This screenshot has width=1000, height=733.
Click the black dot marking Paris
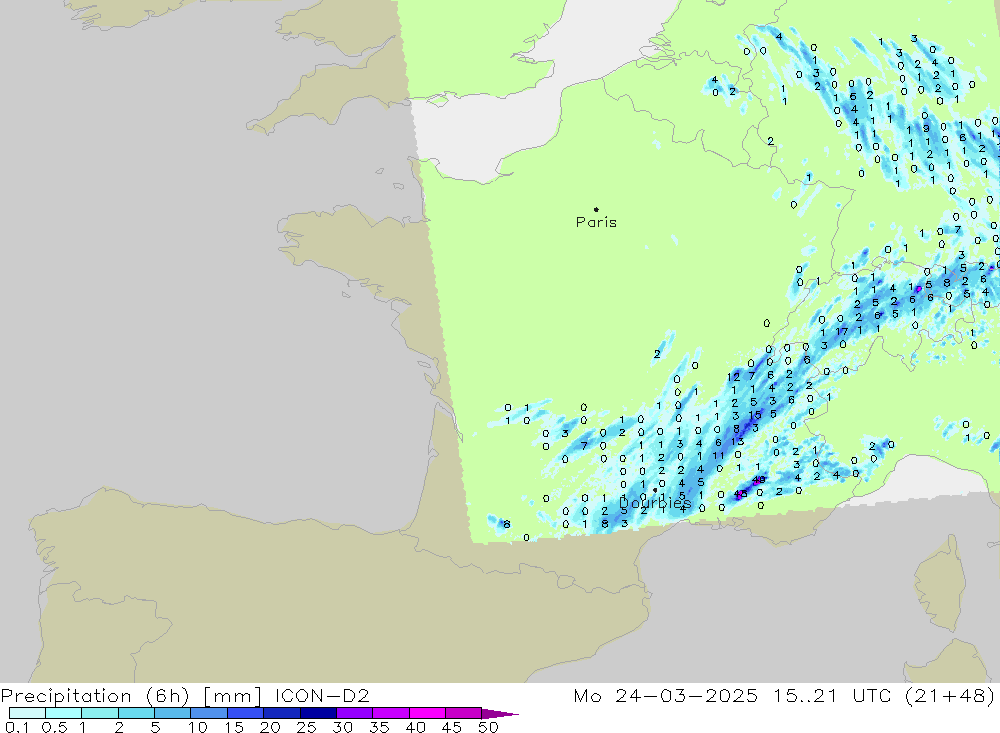pos(596,209)
